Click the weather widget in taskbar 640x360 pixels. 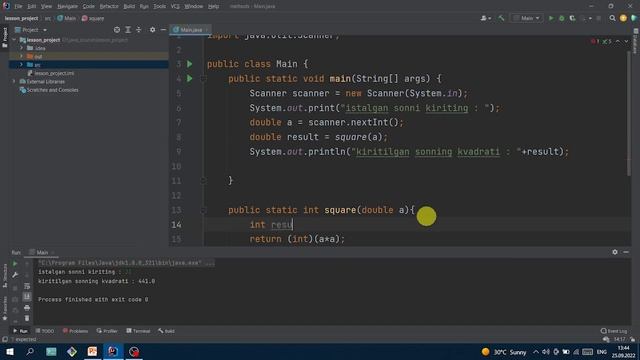click(504, 352)
